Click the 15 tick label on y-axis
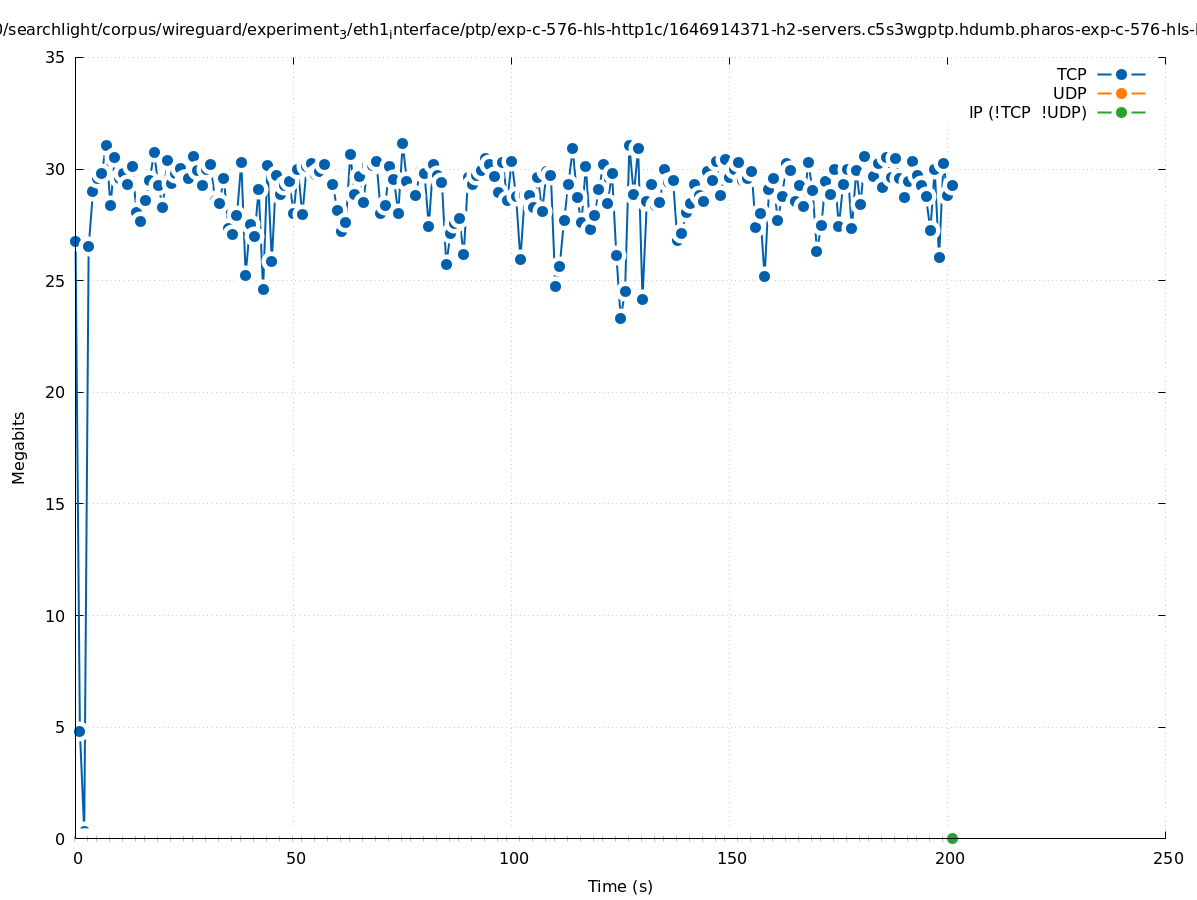The width and height of the screenshot is (1197, 900). coord(56,504)
